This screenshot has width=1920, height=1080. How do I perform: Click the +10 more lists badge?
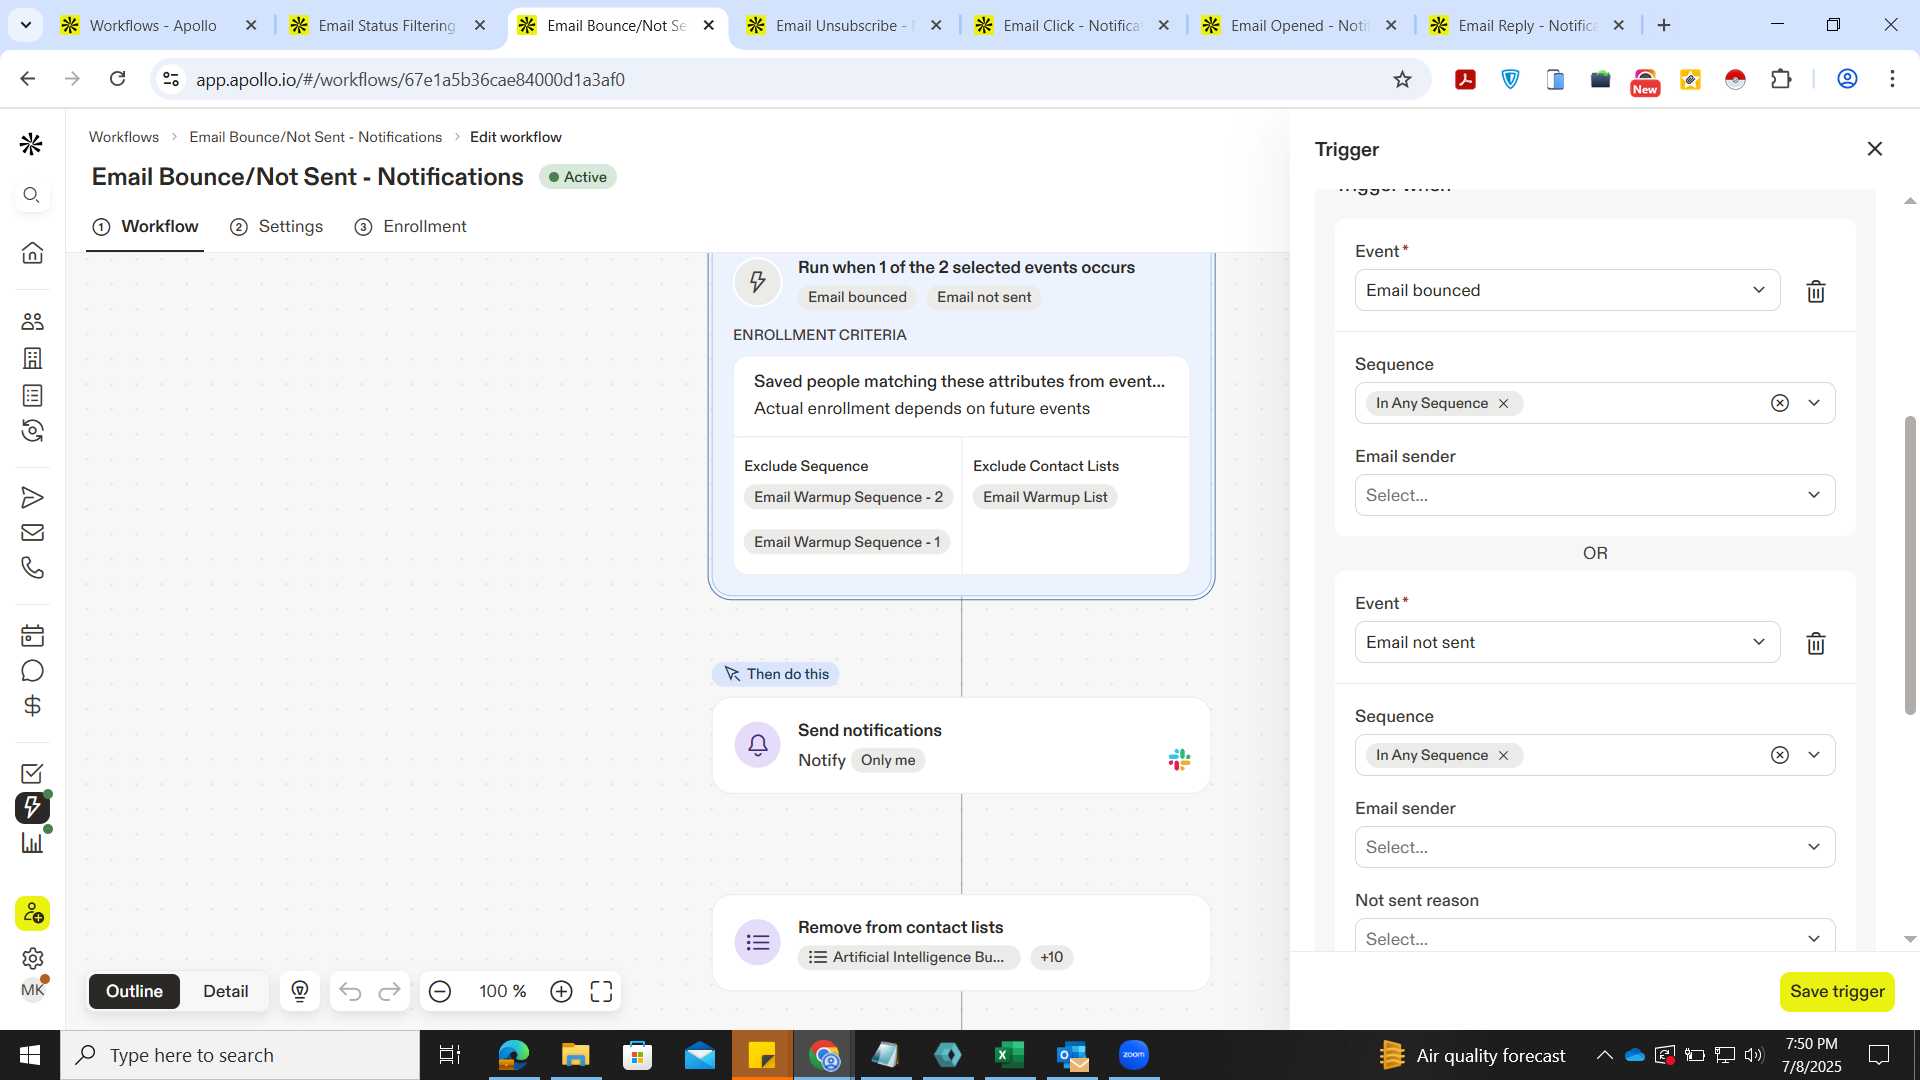click(x=1051, y=957)
